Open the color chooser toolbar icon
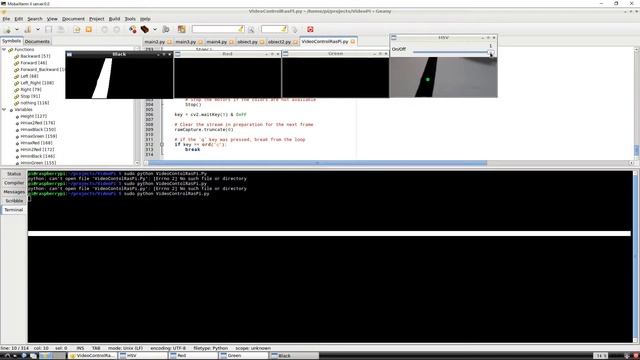Screen dimensions: 640x360 point(181,29)
